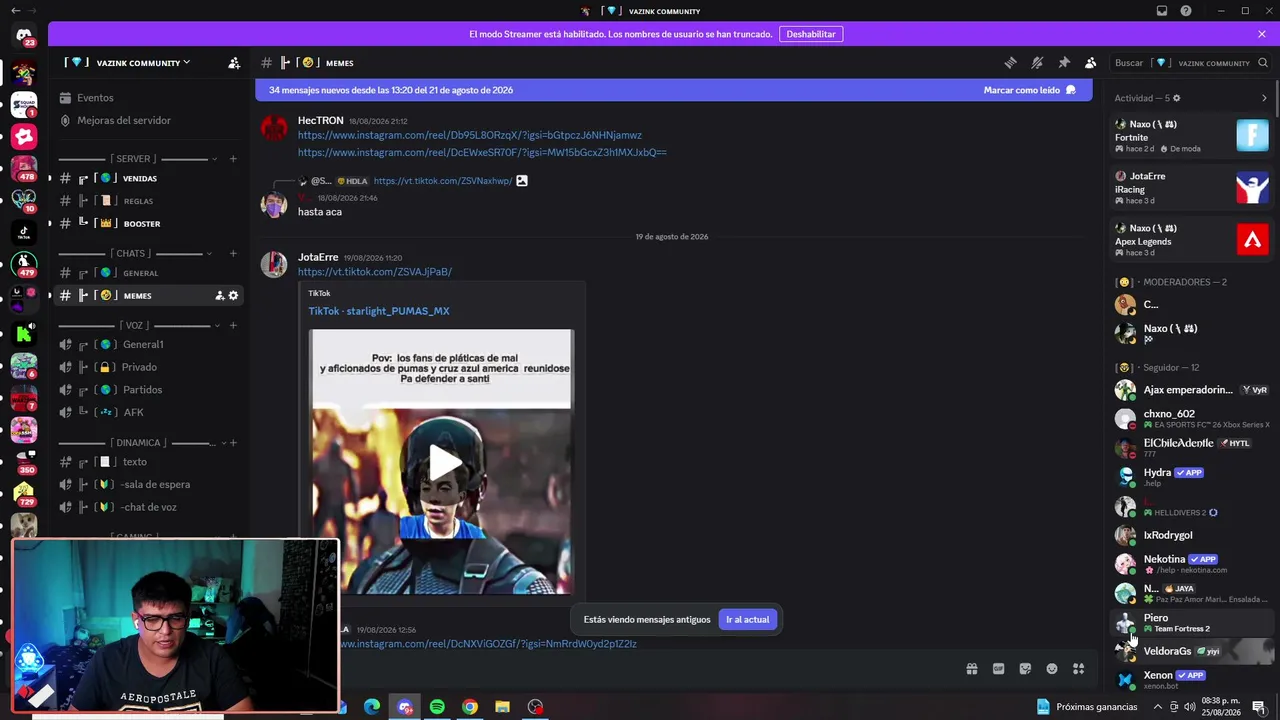Open Actividad settings gear
The height and width of the screenshot is (720, 1280).
pyautogui.click(x=1176, y=98)
